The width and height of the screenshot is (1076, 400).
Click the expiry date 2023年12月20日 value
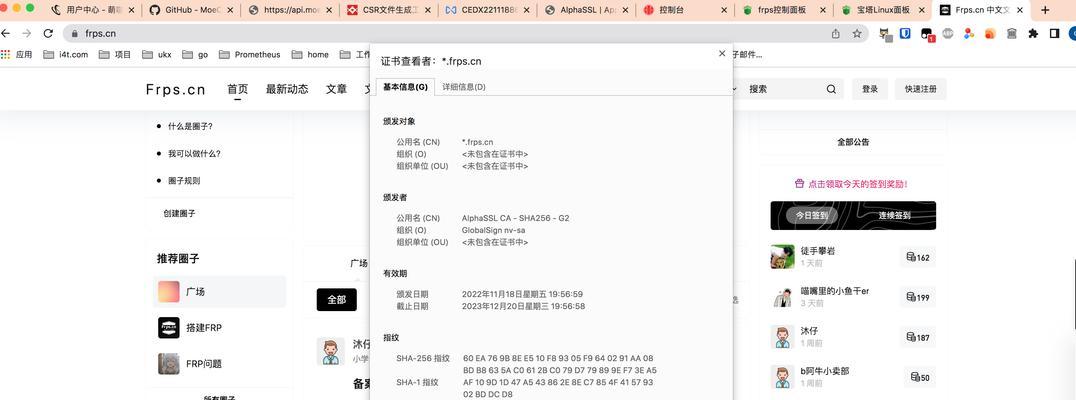tap(524, 306)
